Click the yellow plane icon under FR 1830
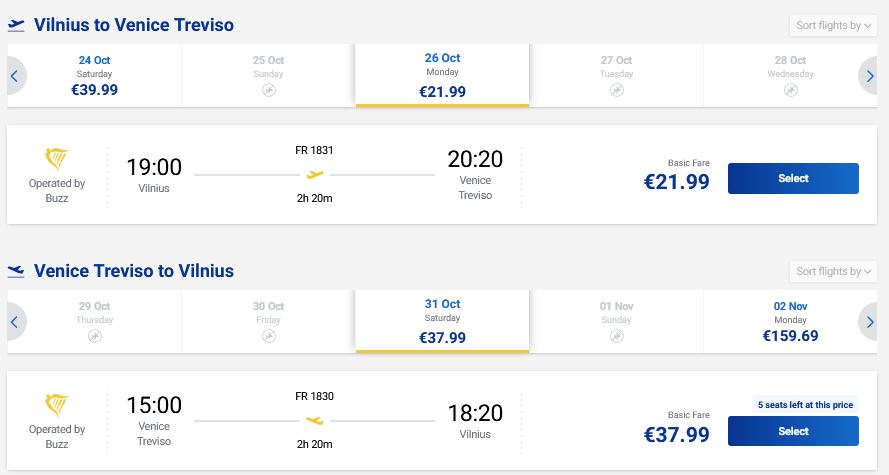The height and width of the screenshot is (475, 889). [x=315, y=421]
